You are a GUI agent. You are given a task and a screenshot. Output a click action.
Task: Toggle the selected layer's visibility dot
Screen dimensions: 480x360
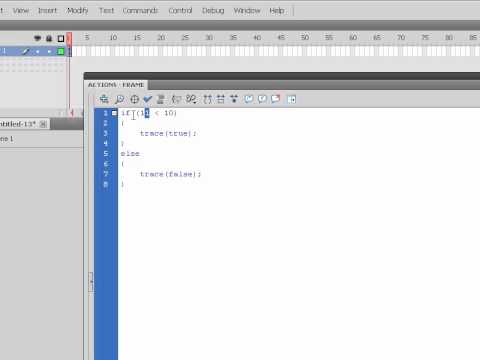click(x=38, y=52)
